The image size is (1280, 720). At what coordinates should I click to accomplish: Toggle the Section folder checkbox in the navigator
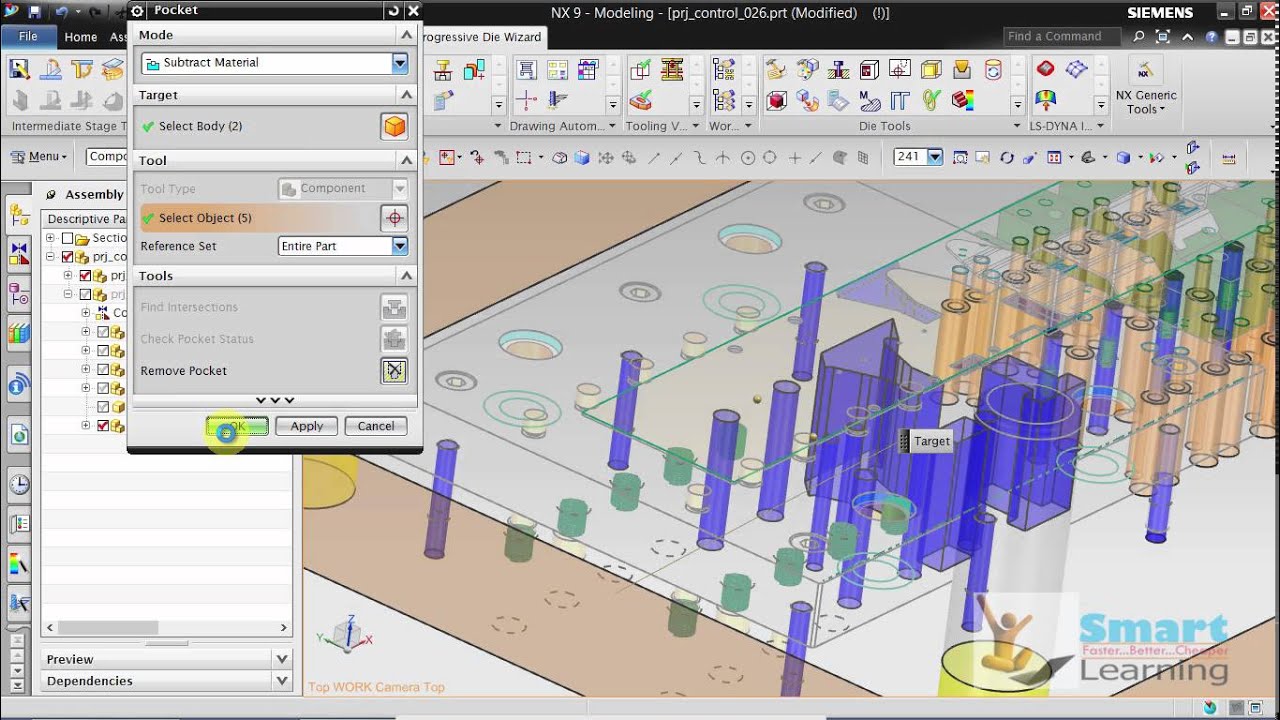[x=67, y=238]
